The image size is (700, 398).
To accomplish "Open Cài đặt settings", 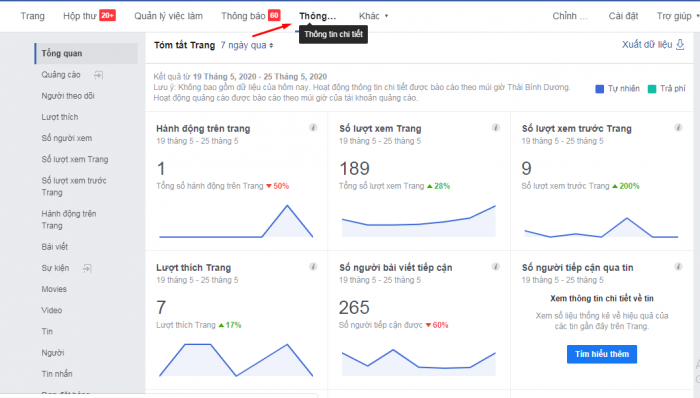I will coord(623,16).
